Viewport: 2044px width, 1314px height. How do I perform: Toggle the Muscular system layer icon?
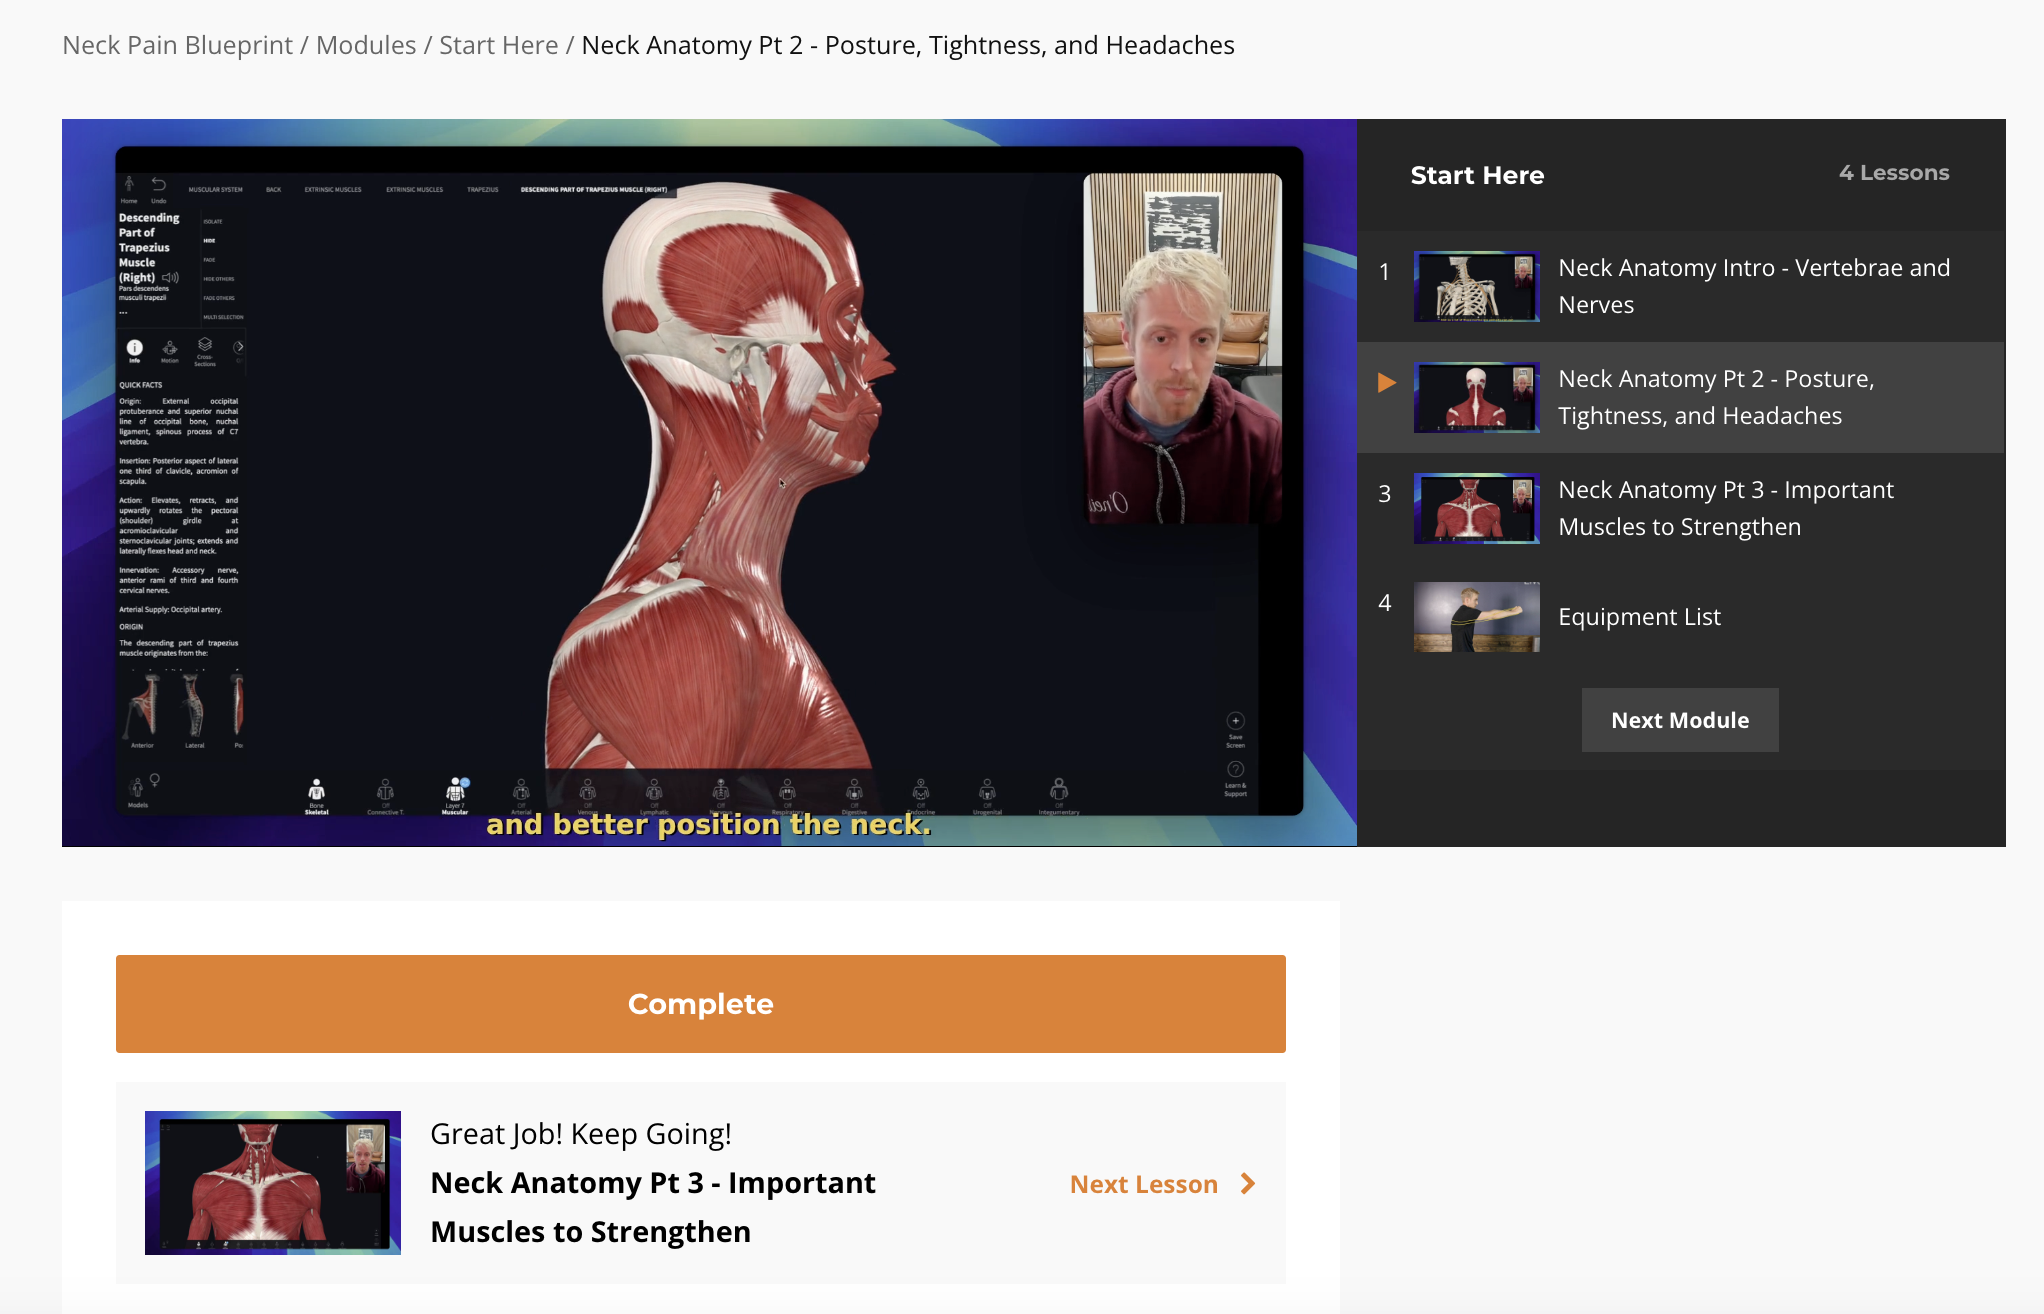(x=455, y=790)
